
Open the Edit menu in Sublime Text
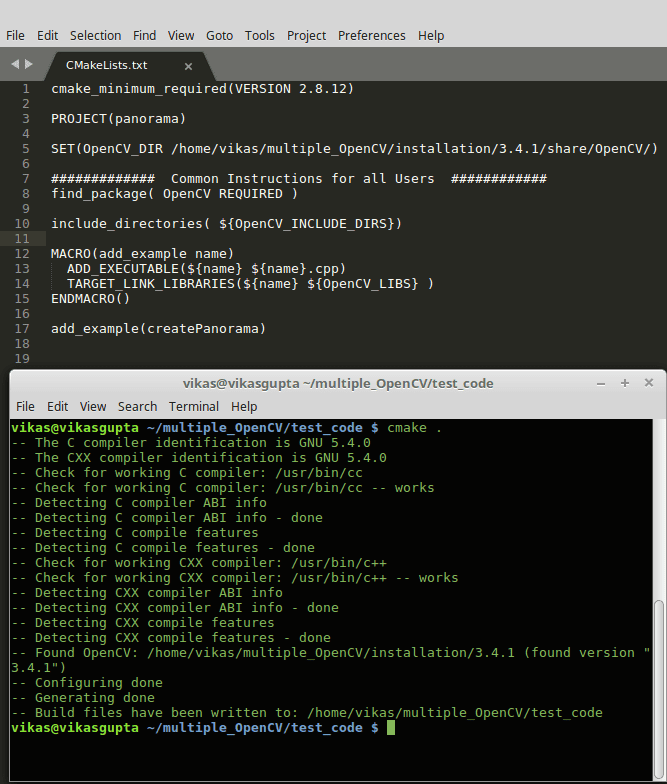click(x=48, y=36)
